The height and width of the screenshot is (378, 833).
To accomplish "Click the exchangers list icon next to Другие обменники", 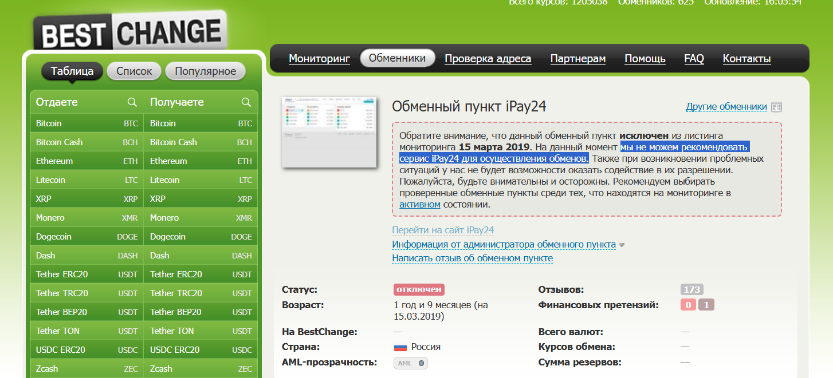I will [x=776, y=107].
